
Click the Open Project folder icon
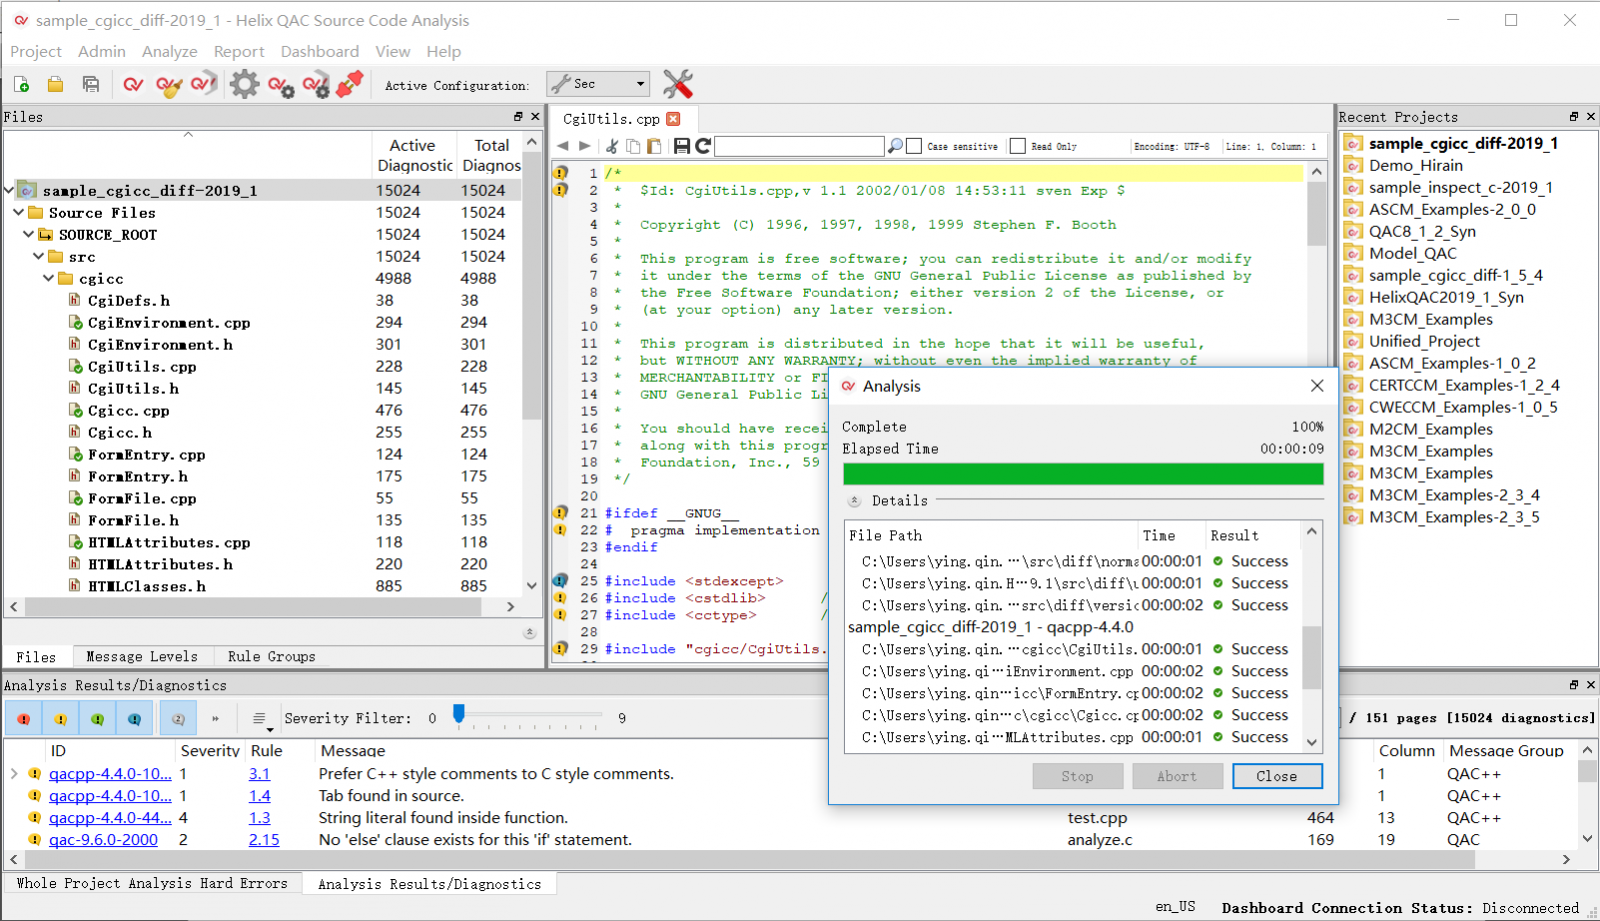click(56, 85)
